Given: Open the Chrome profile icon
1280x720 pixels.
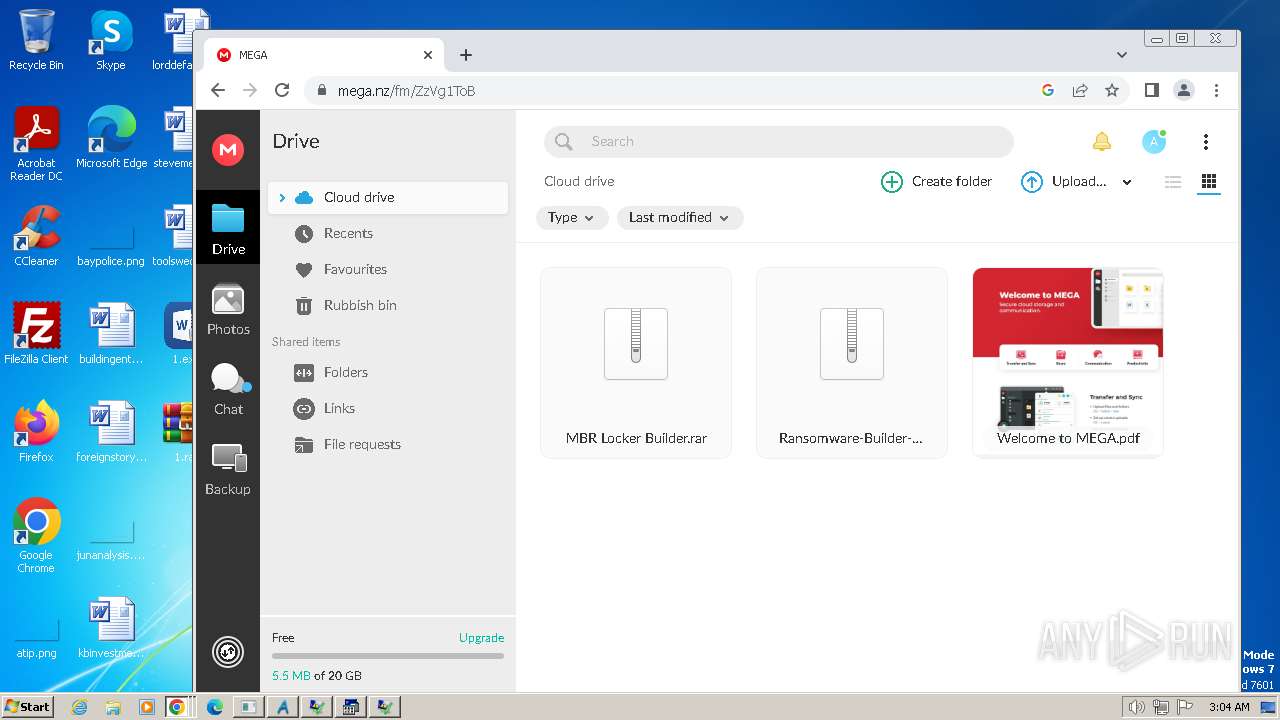Looking at the screenshot, I should point(1184,90).
